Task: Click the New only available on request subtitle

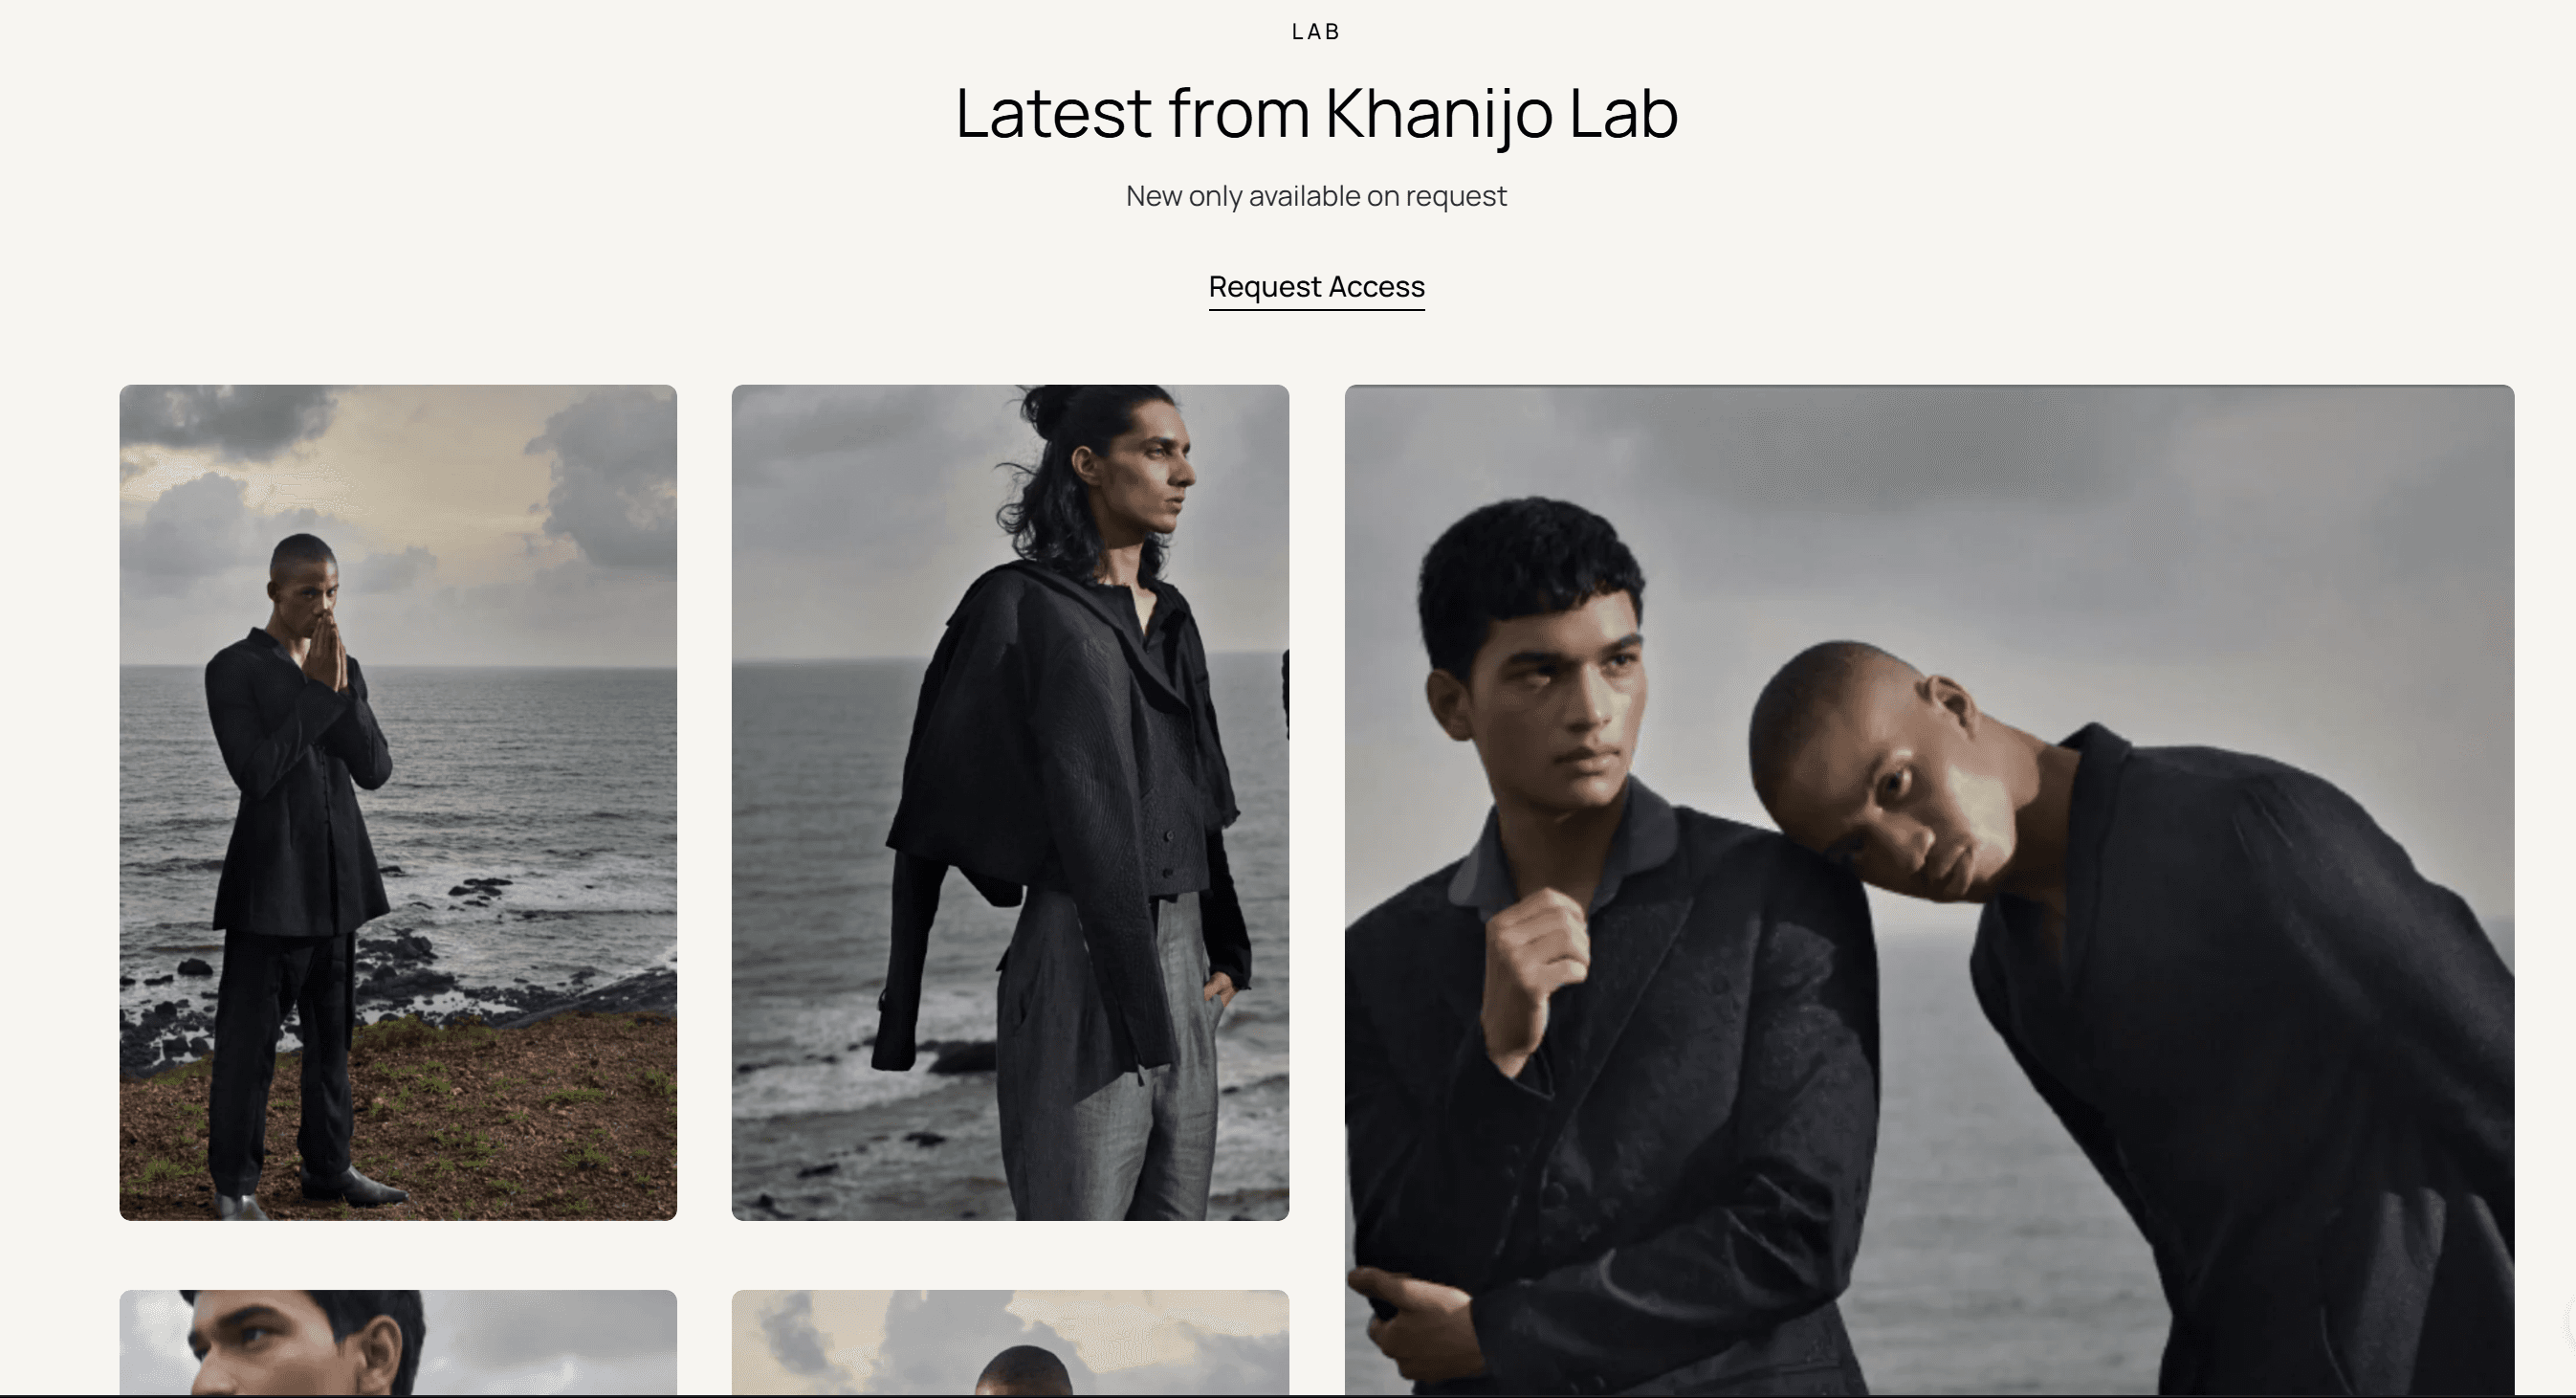Action: tap(1316, 196)
